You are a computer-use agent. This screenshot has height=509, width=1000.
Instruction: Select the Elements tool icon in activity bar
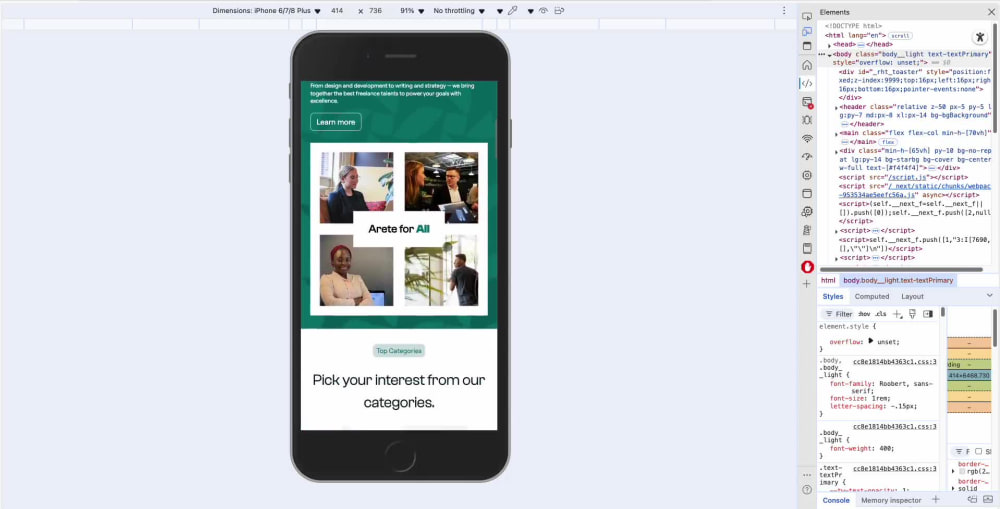(807, 84)
